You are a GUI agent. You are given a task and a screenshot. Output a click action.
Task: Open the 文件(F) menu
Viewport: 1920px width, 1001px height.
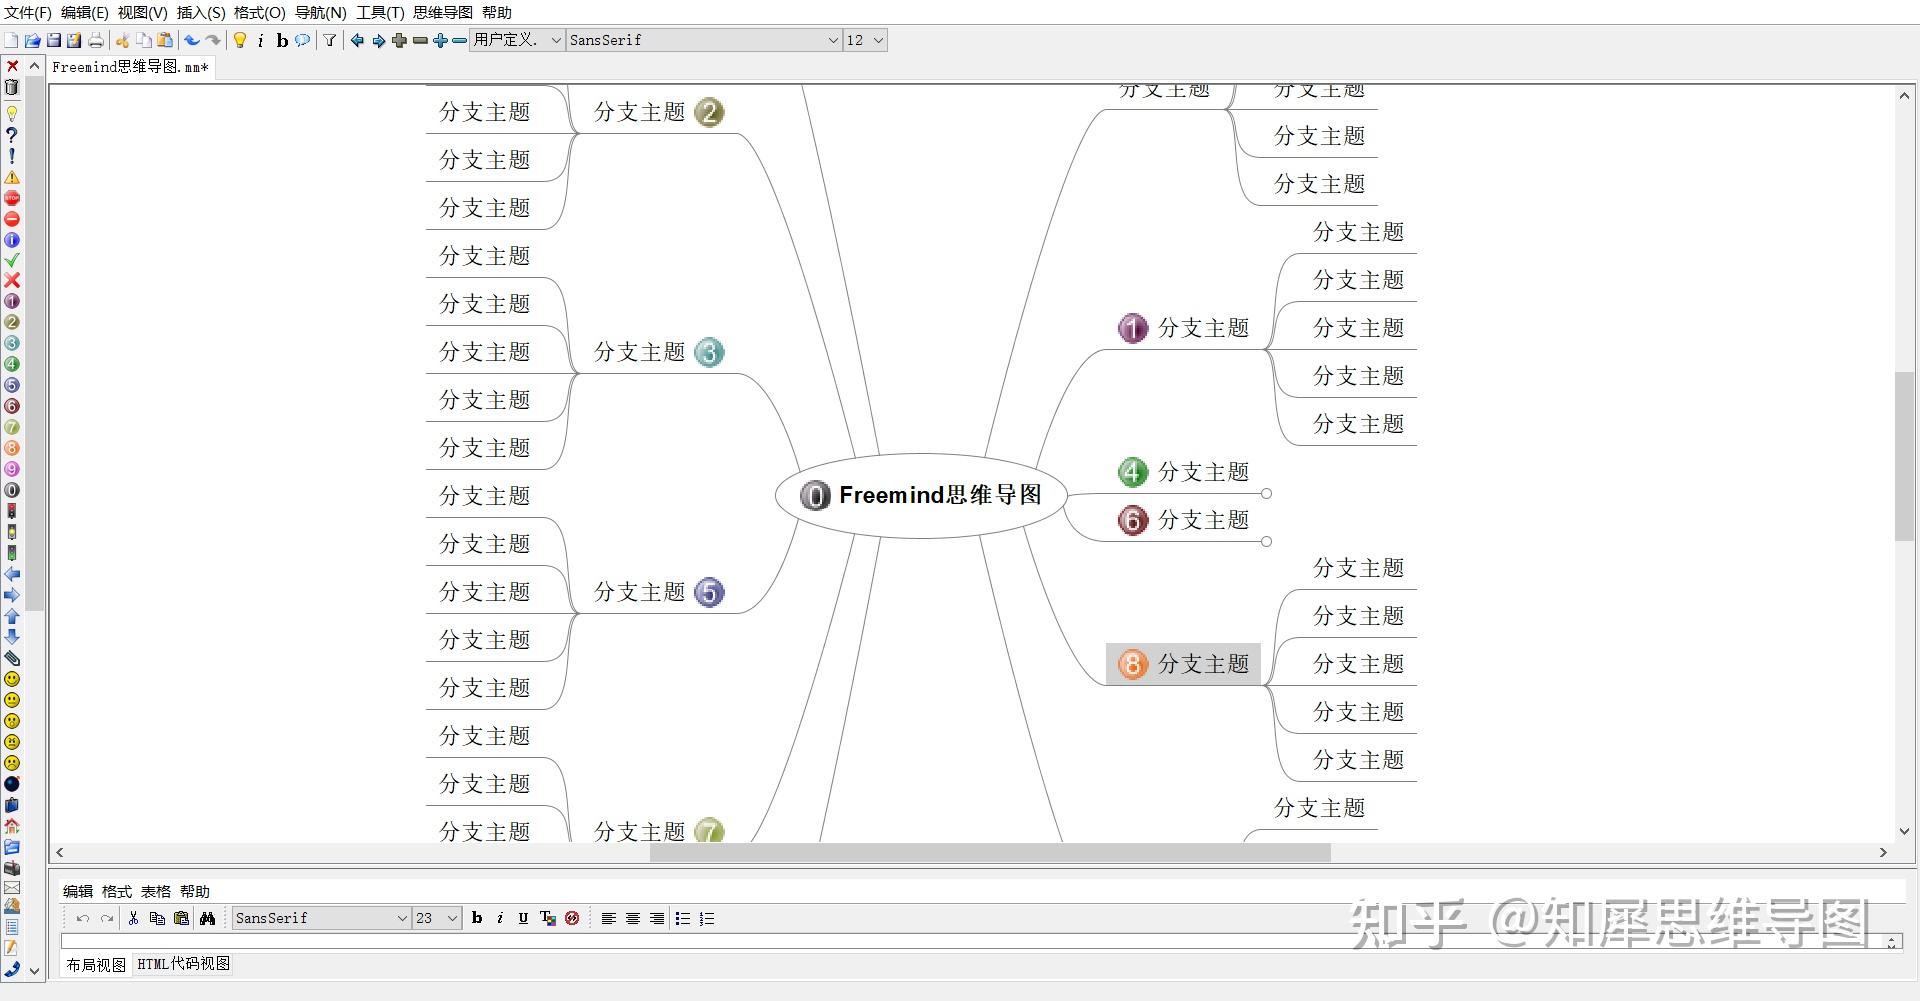[28, 13]
